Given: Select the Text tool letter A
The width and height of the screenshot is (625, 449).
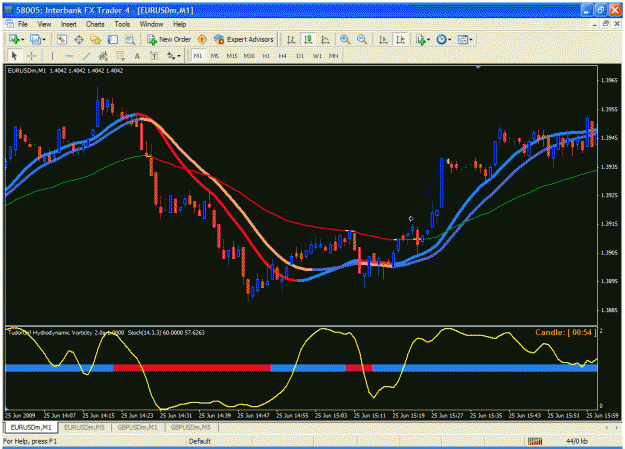Looking at the screenshot, I should pyautogui.click(x=137, y=56).
